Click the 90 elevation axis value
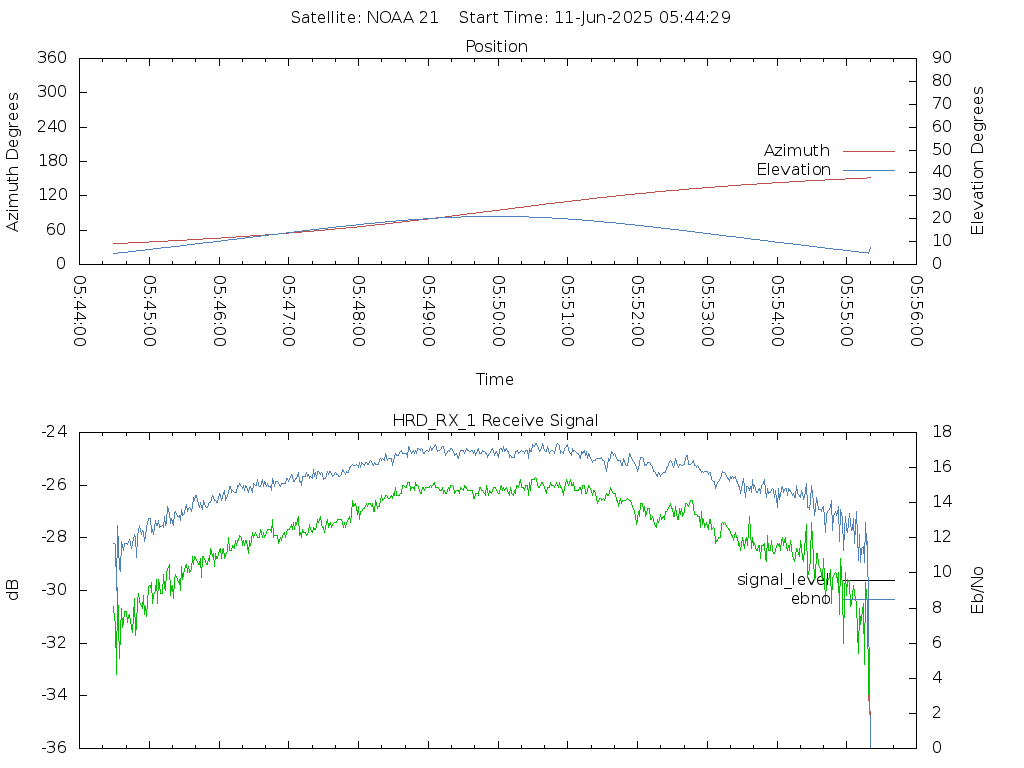The height and width of the screenshot is (768, 1024). pos(942,57)
